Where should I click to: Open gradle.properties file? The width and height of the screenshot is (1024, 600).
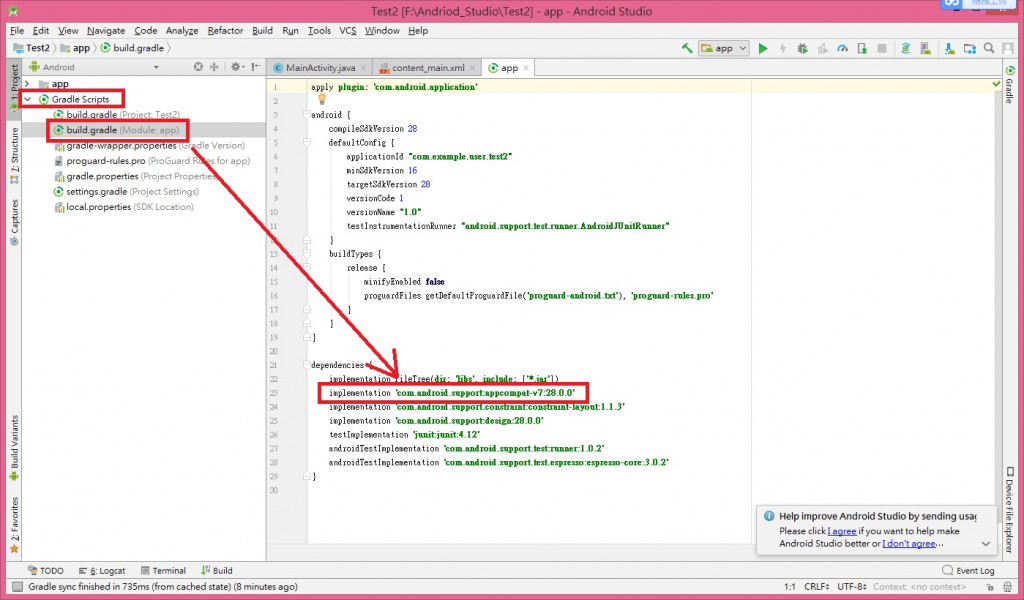135,176
